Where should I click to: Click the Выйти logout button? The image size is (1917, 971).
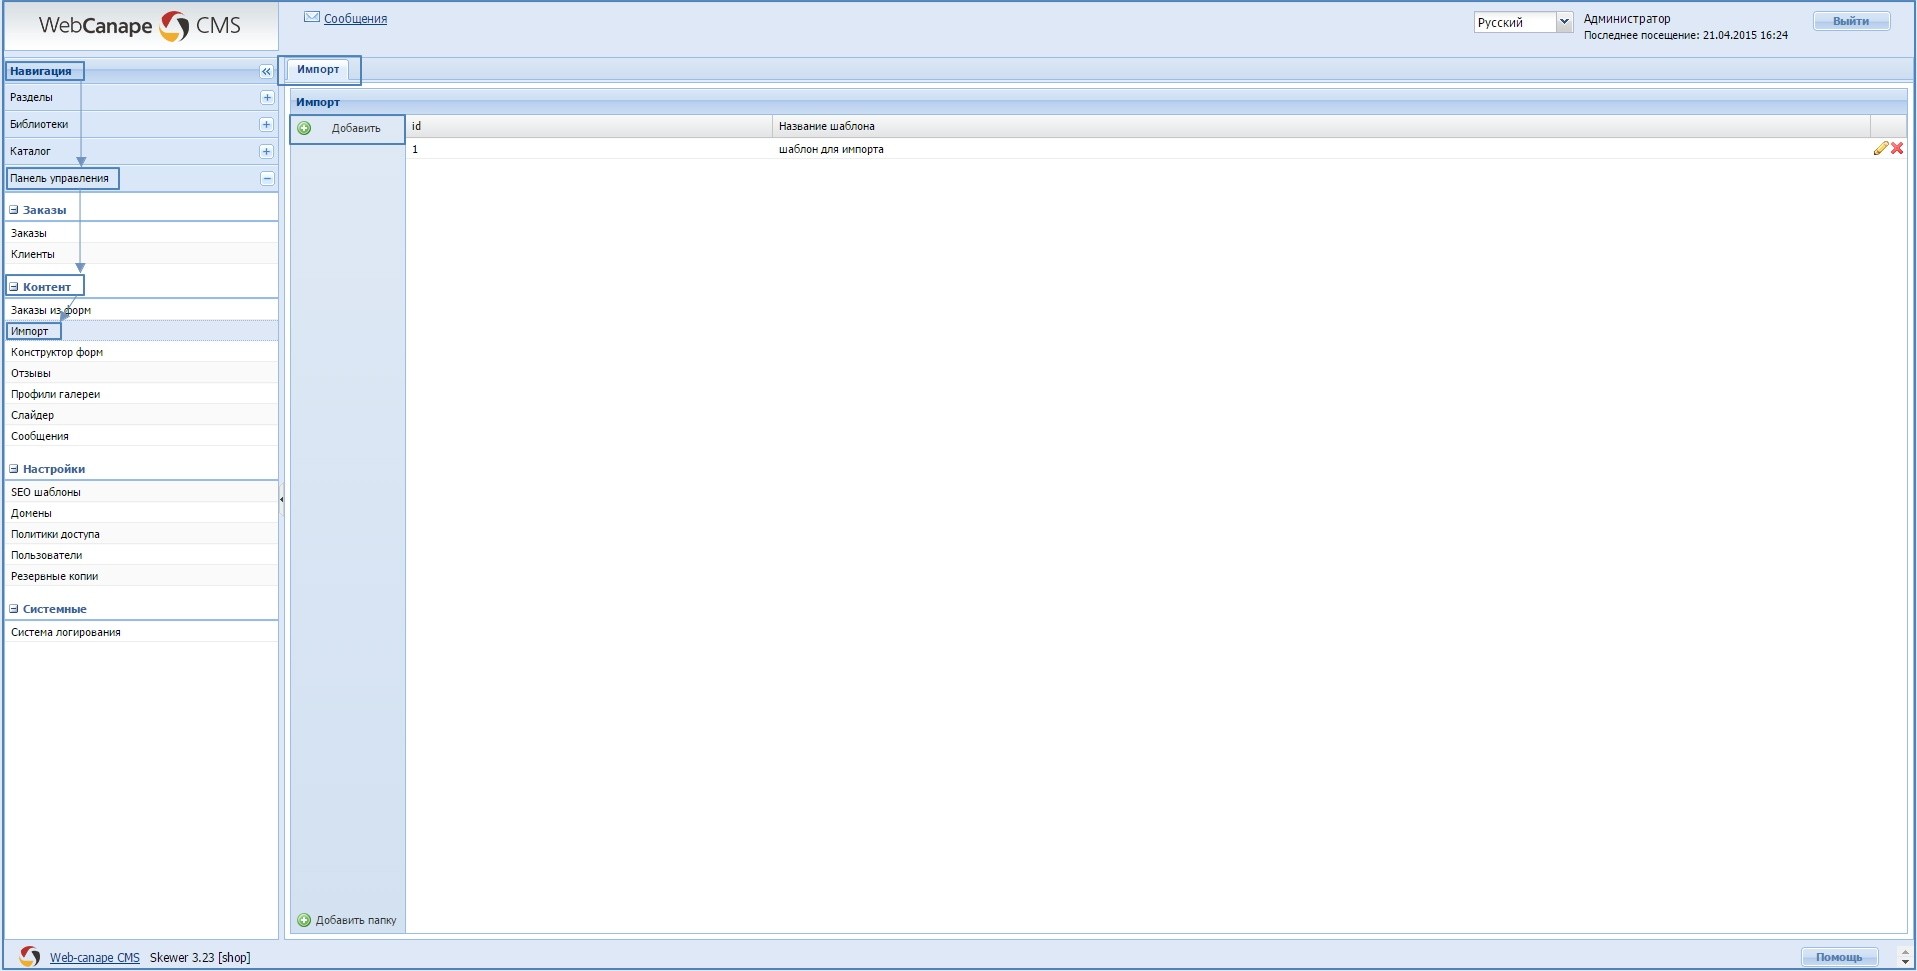click(x=1850, y=21)
